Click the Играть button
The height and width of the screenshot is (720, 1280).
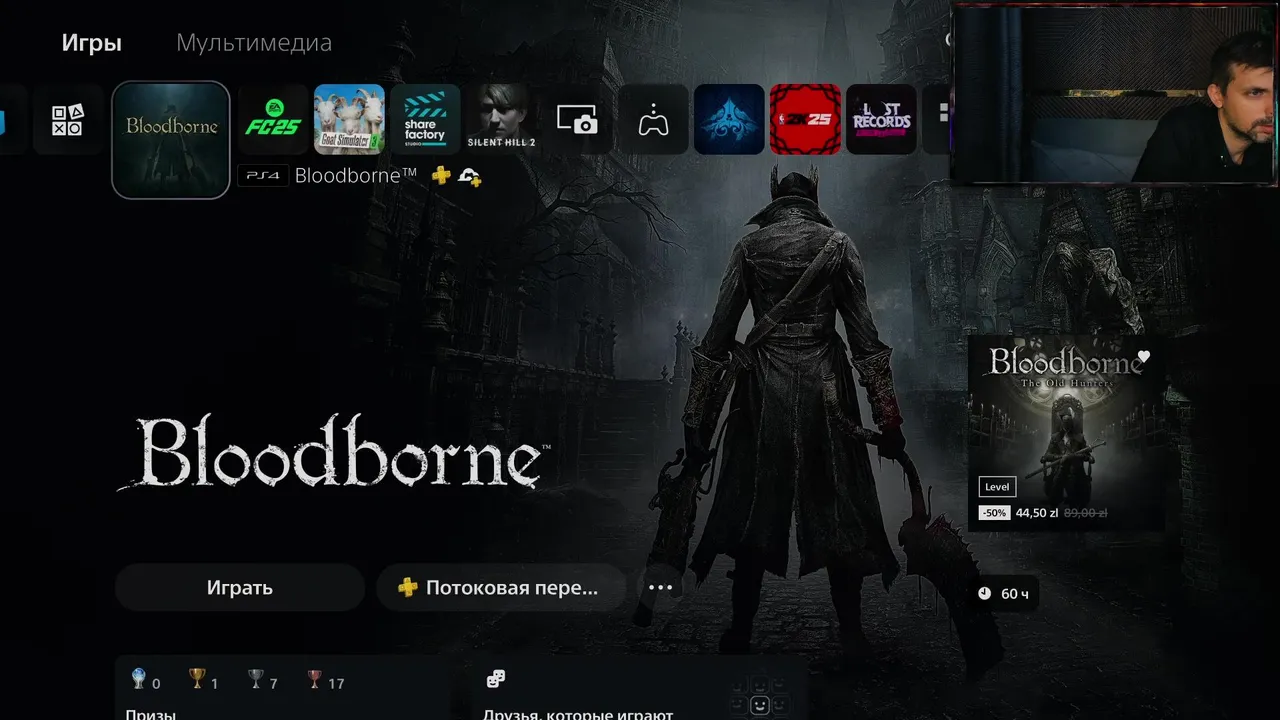(240, 588)
